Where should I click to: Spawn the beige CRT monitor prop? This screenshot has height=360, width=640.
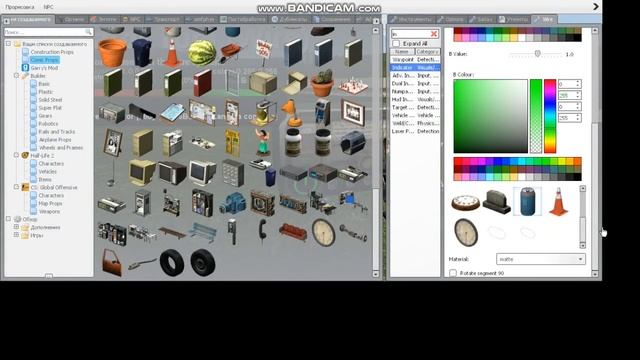click(142, 173)
